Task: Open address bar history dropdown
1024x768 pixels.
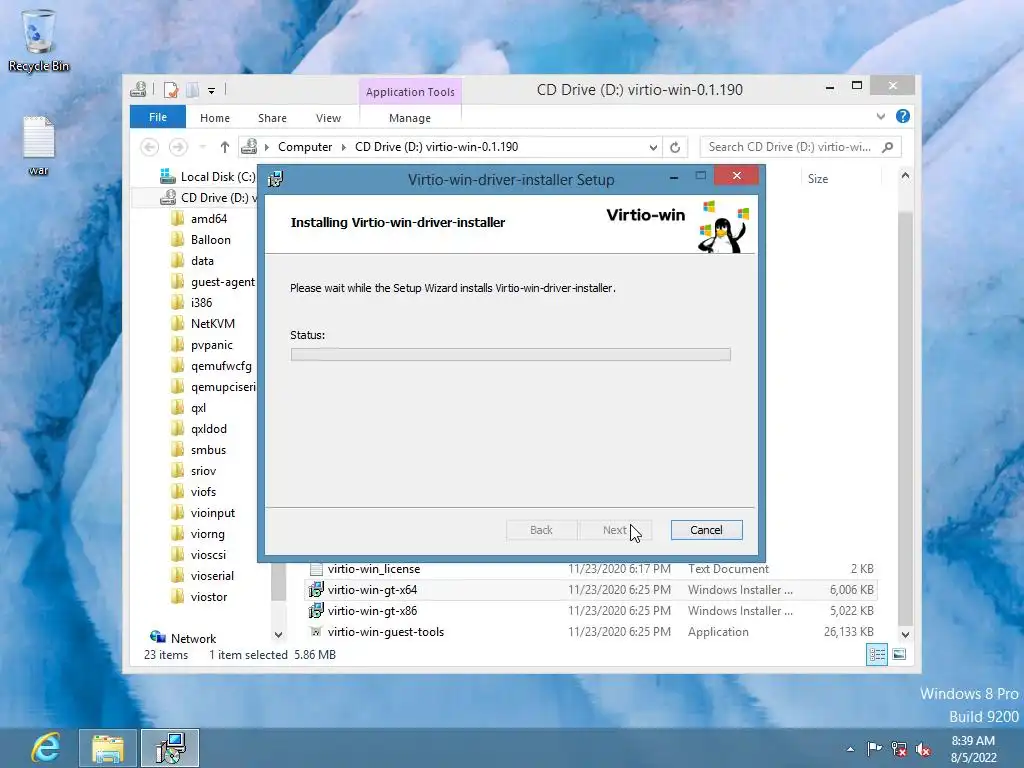Action: tap(653, 147)
